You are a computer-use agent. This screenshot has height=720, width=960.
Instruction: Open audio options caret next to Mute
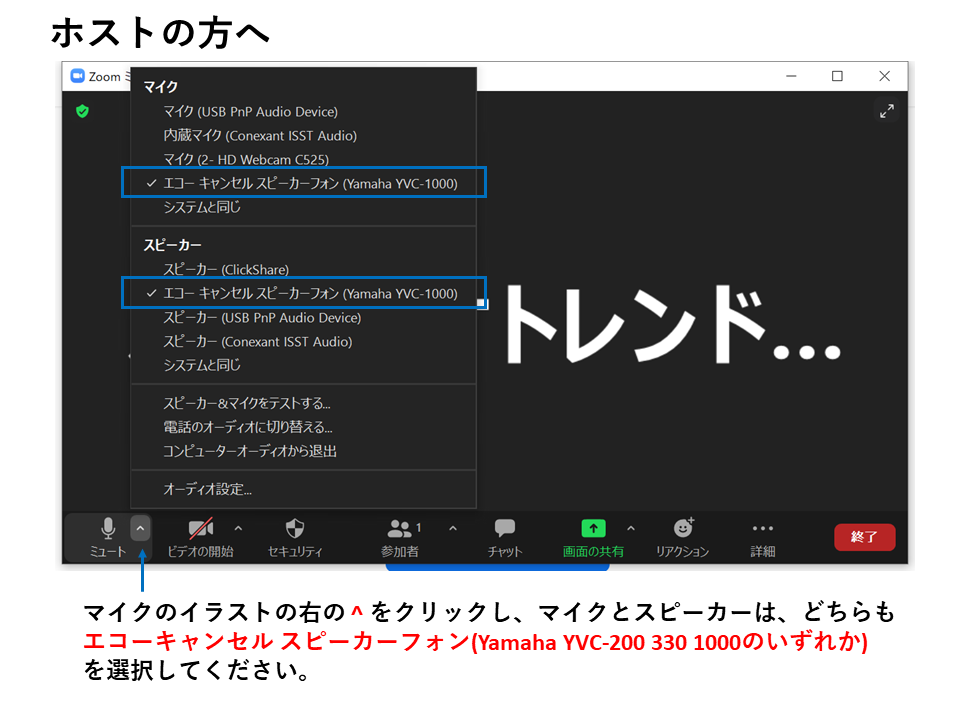point(140,528)
